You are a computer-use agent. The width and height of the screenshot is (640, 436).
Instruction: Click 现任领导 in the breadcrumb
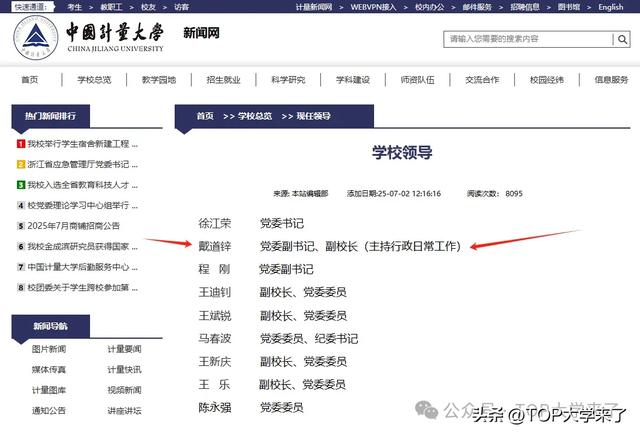[313, 116]
